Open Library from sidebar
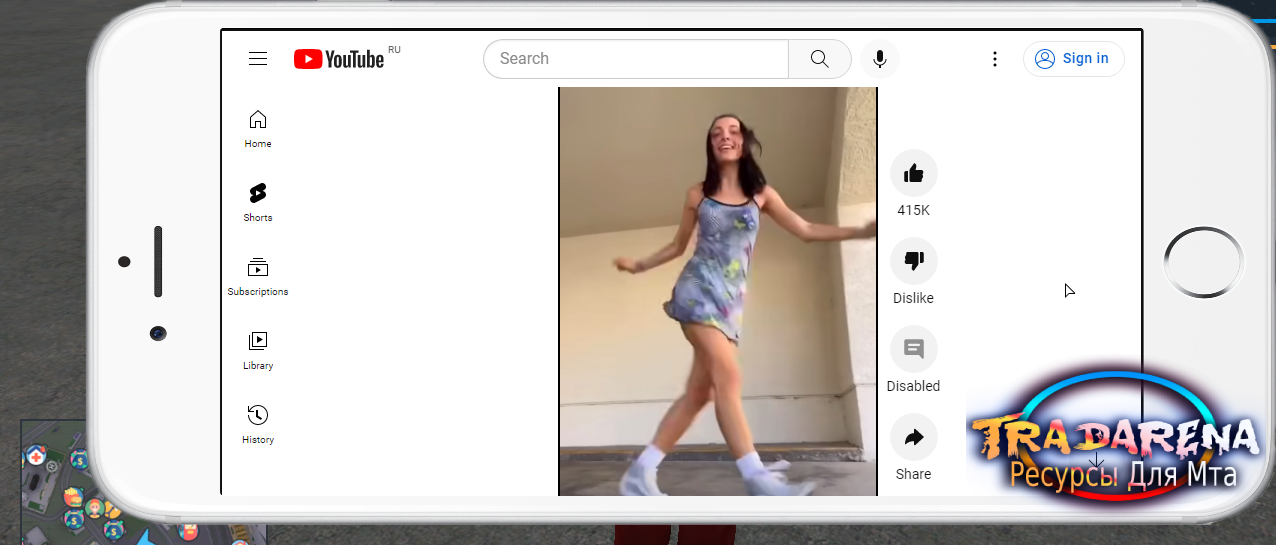Viewport: 1276px width, 545px height. 258,351
